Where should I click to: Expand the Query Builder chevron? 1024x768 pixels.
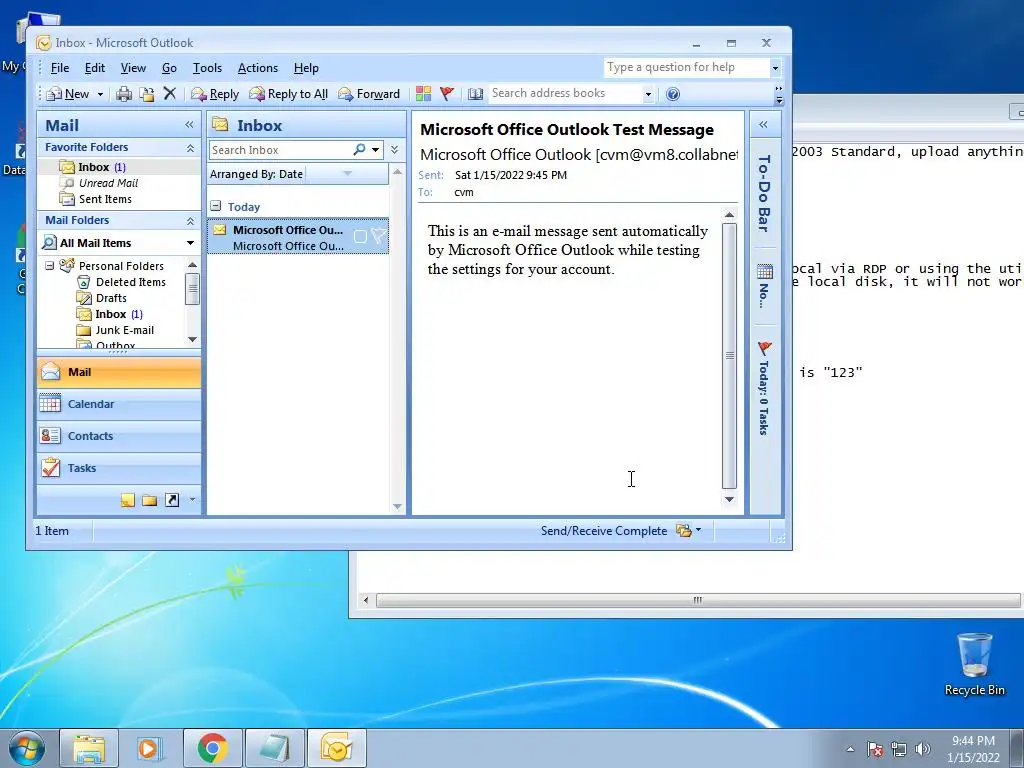click(394, 150)
